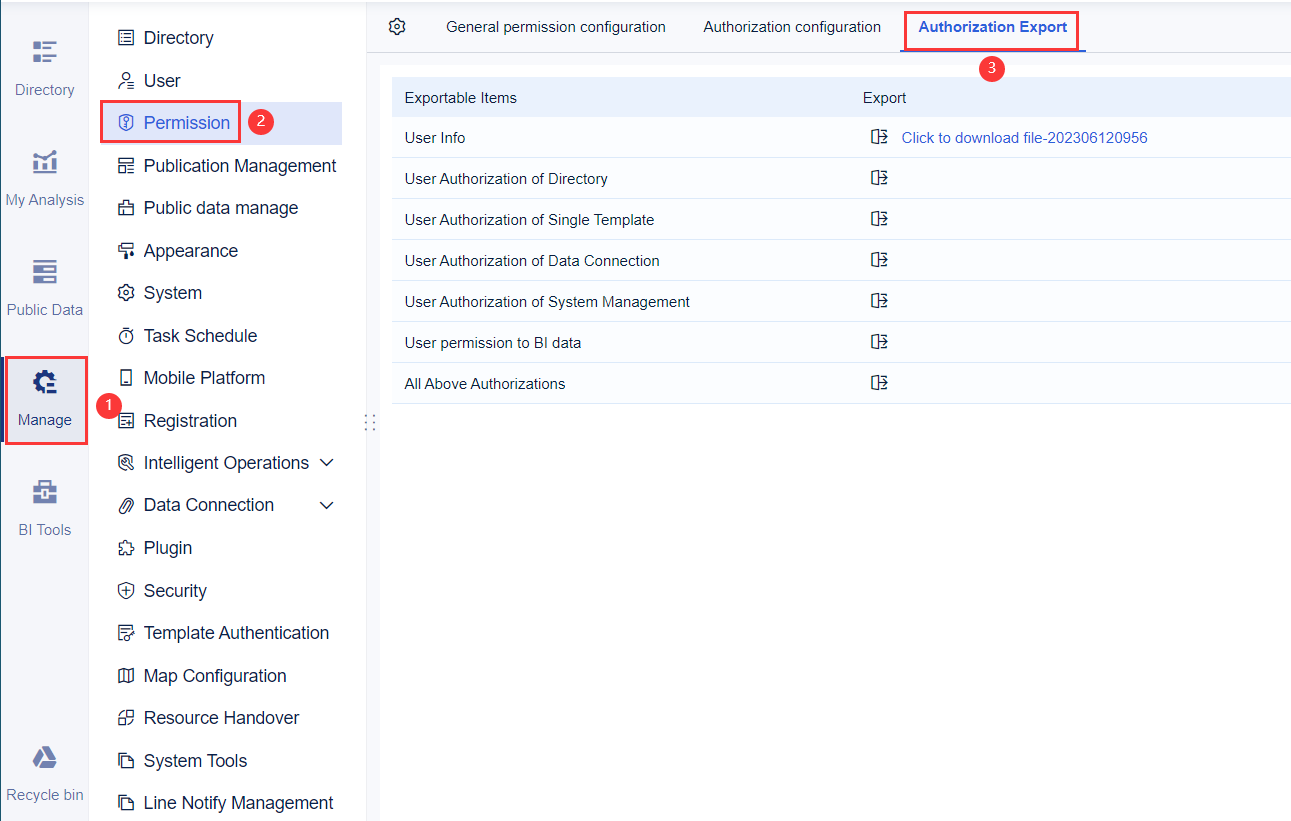Open the Recycle bin icon

pos(45,757)
